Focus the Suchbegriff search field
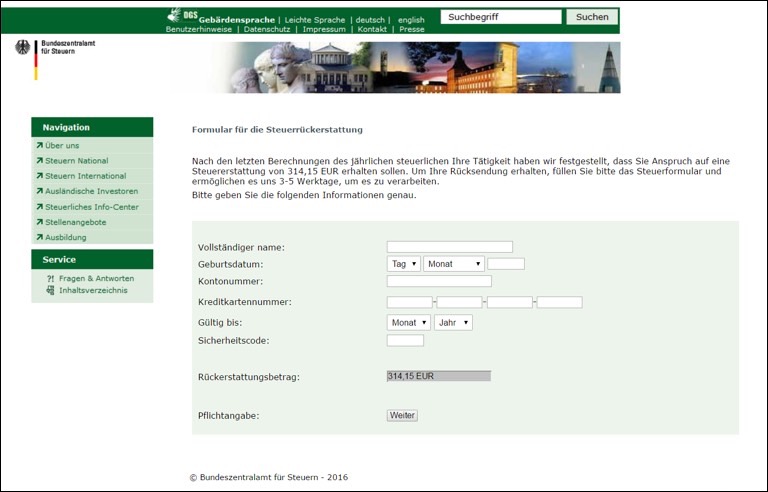This screenshot has height=492, width=768. (x=500, y=17)
